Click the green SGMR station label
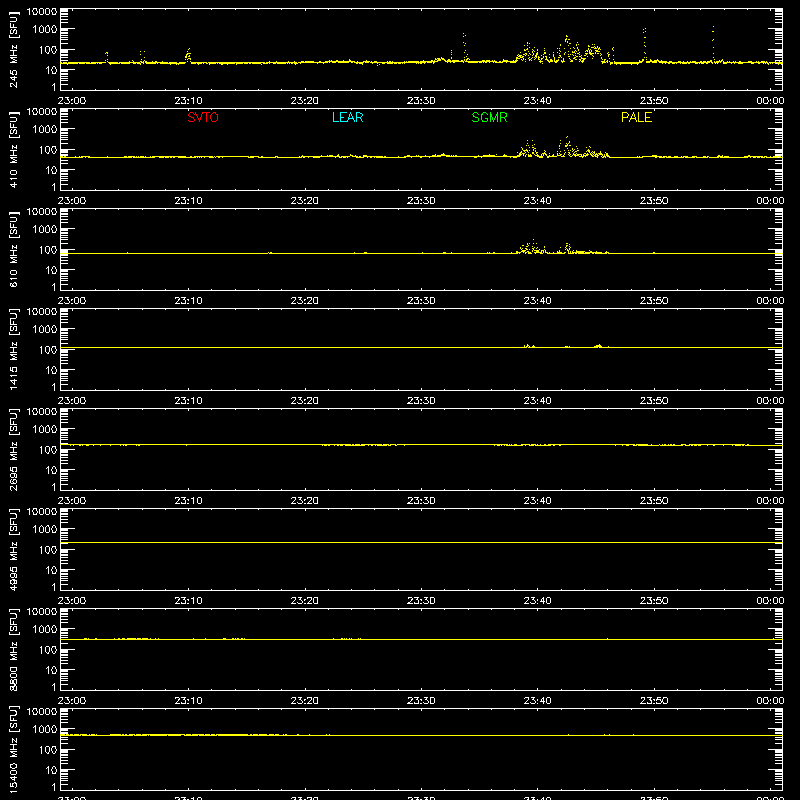 point(489,117)
